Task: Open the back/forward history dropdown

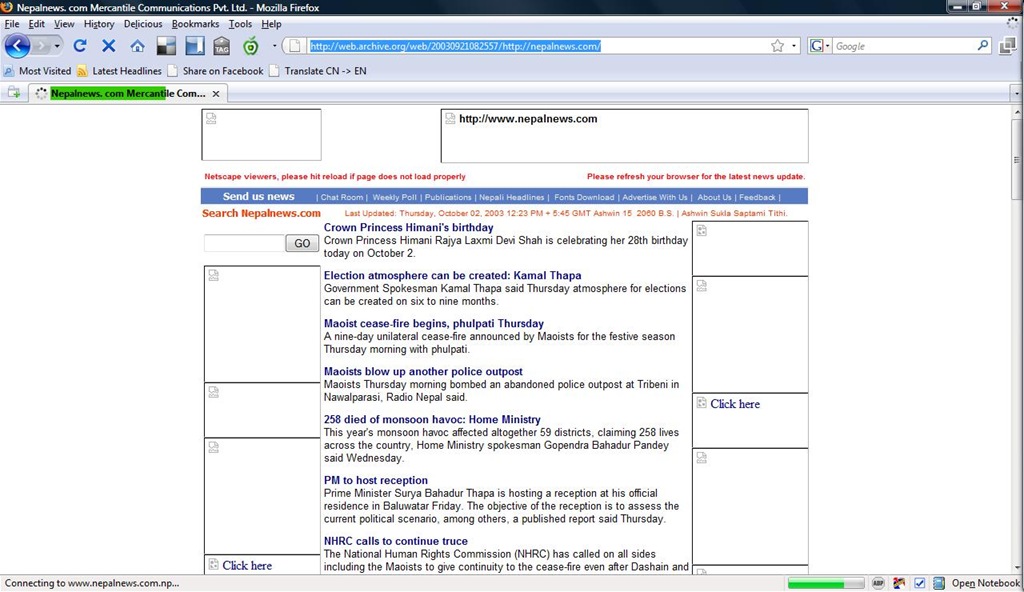Action: click(57, 46)
